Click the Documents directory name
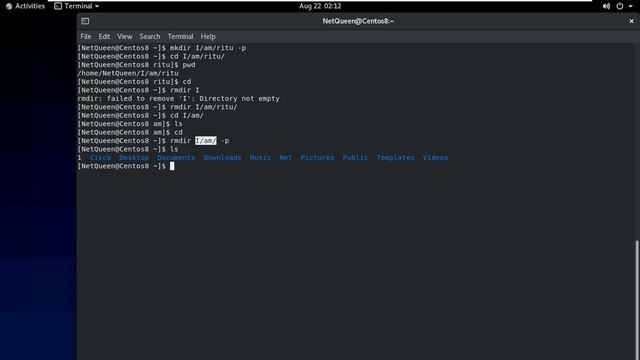 pyautogui.click(x=176, y=158)
